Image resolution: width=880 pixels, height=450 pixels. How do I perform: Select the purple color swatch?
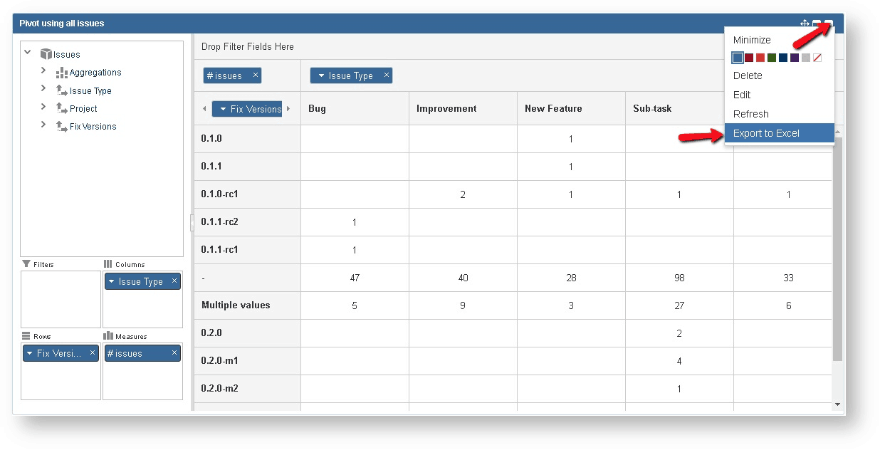pos(794,58)
